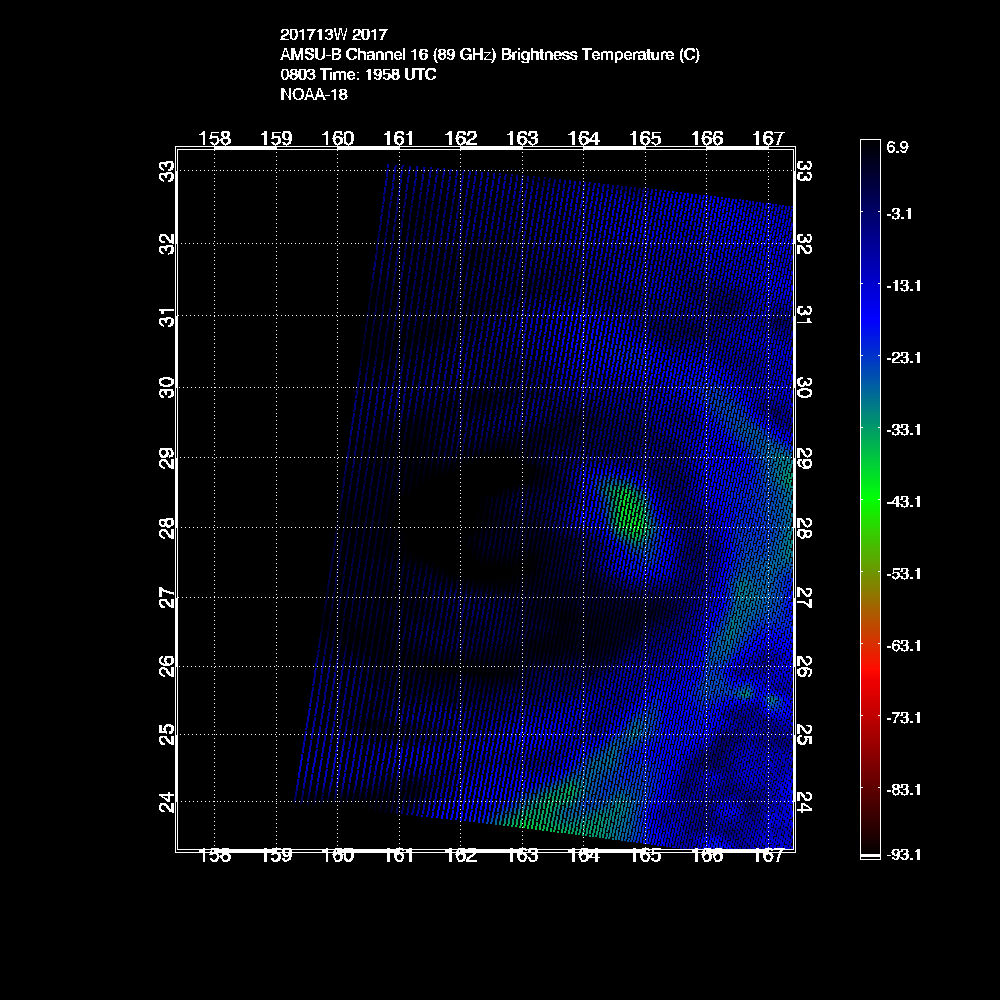This screenshot has height=1000, width=1000.
Task: Click the 162 longitude label on the bottom axis
Action: coord(461,855)
